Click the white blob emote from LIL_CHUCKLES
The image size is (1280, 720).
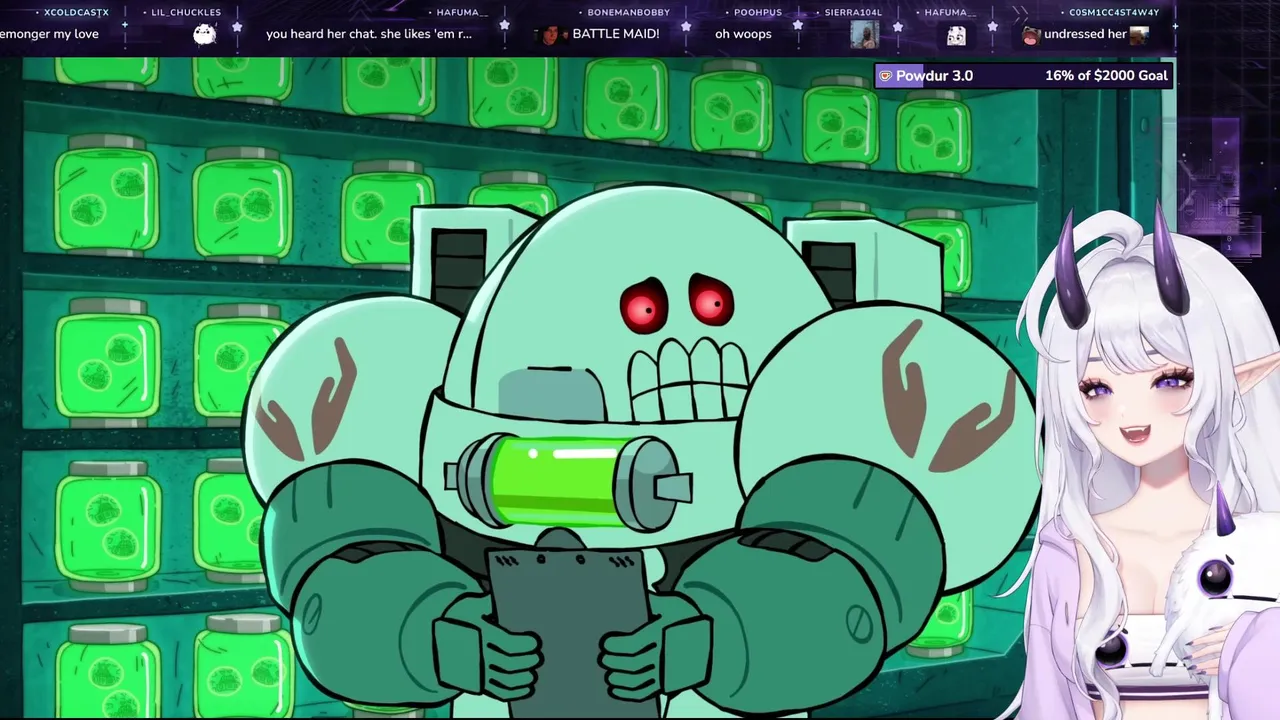(x=205, y=35)
